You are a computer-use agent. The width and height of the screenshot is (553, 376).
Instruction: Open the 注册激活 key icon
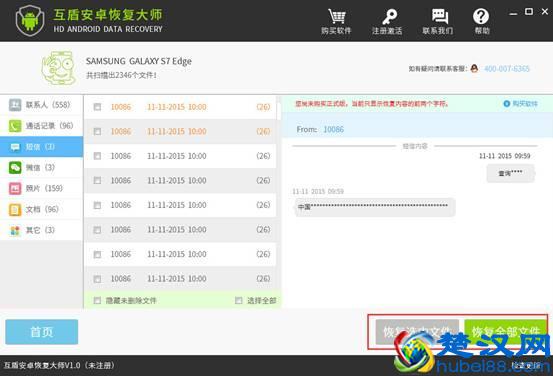coord(389,17)
